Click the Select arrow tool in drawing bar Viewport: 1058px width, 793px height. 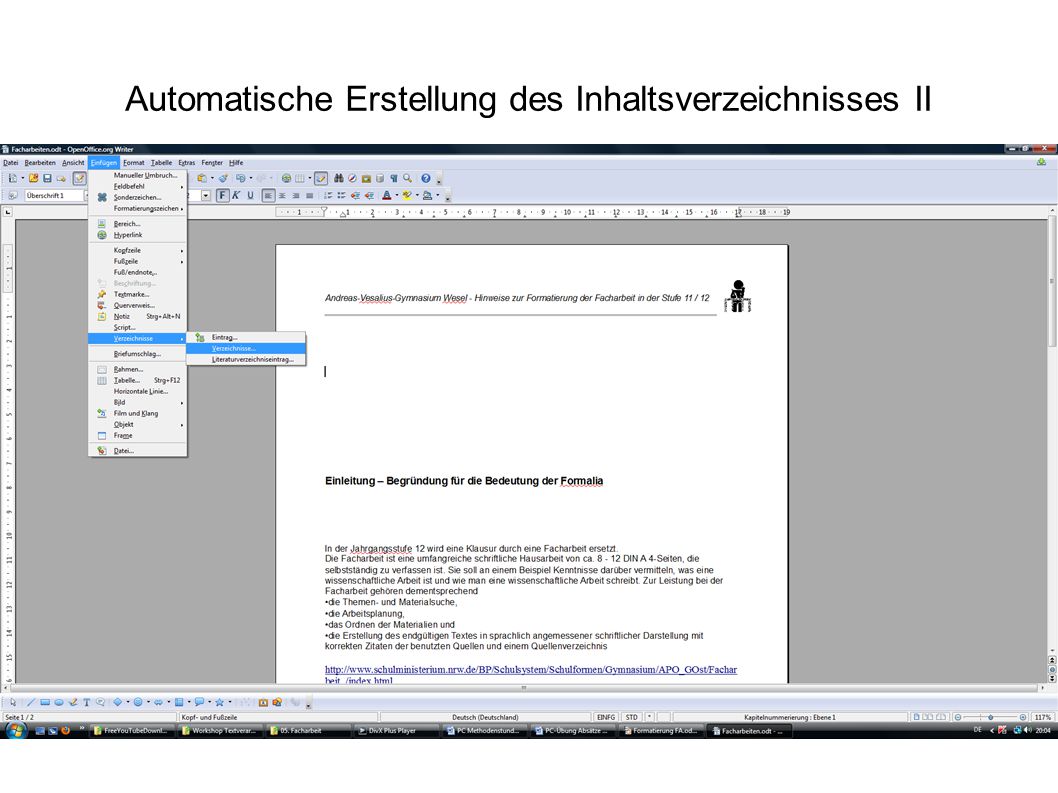click(x=13, y=702)
